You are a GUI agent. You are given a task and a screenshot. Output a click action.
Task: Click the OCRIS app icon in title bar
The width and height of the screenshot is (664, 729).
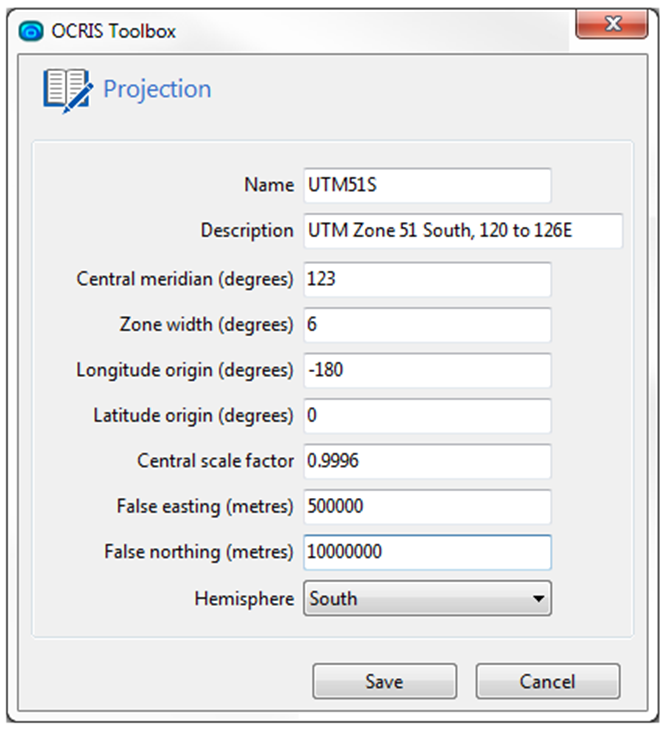[x=31, y=32]
